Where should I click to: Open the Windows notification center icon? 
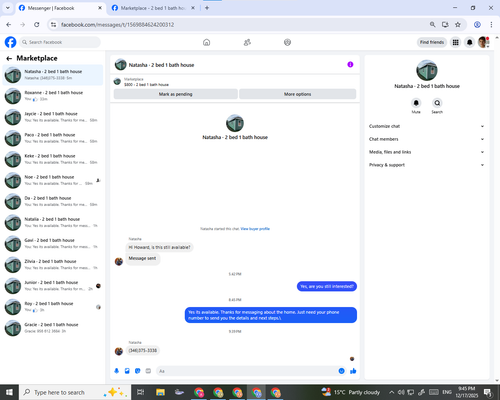click(x=487, y=392)
